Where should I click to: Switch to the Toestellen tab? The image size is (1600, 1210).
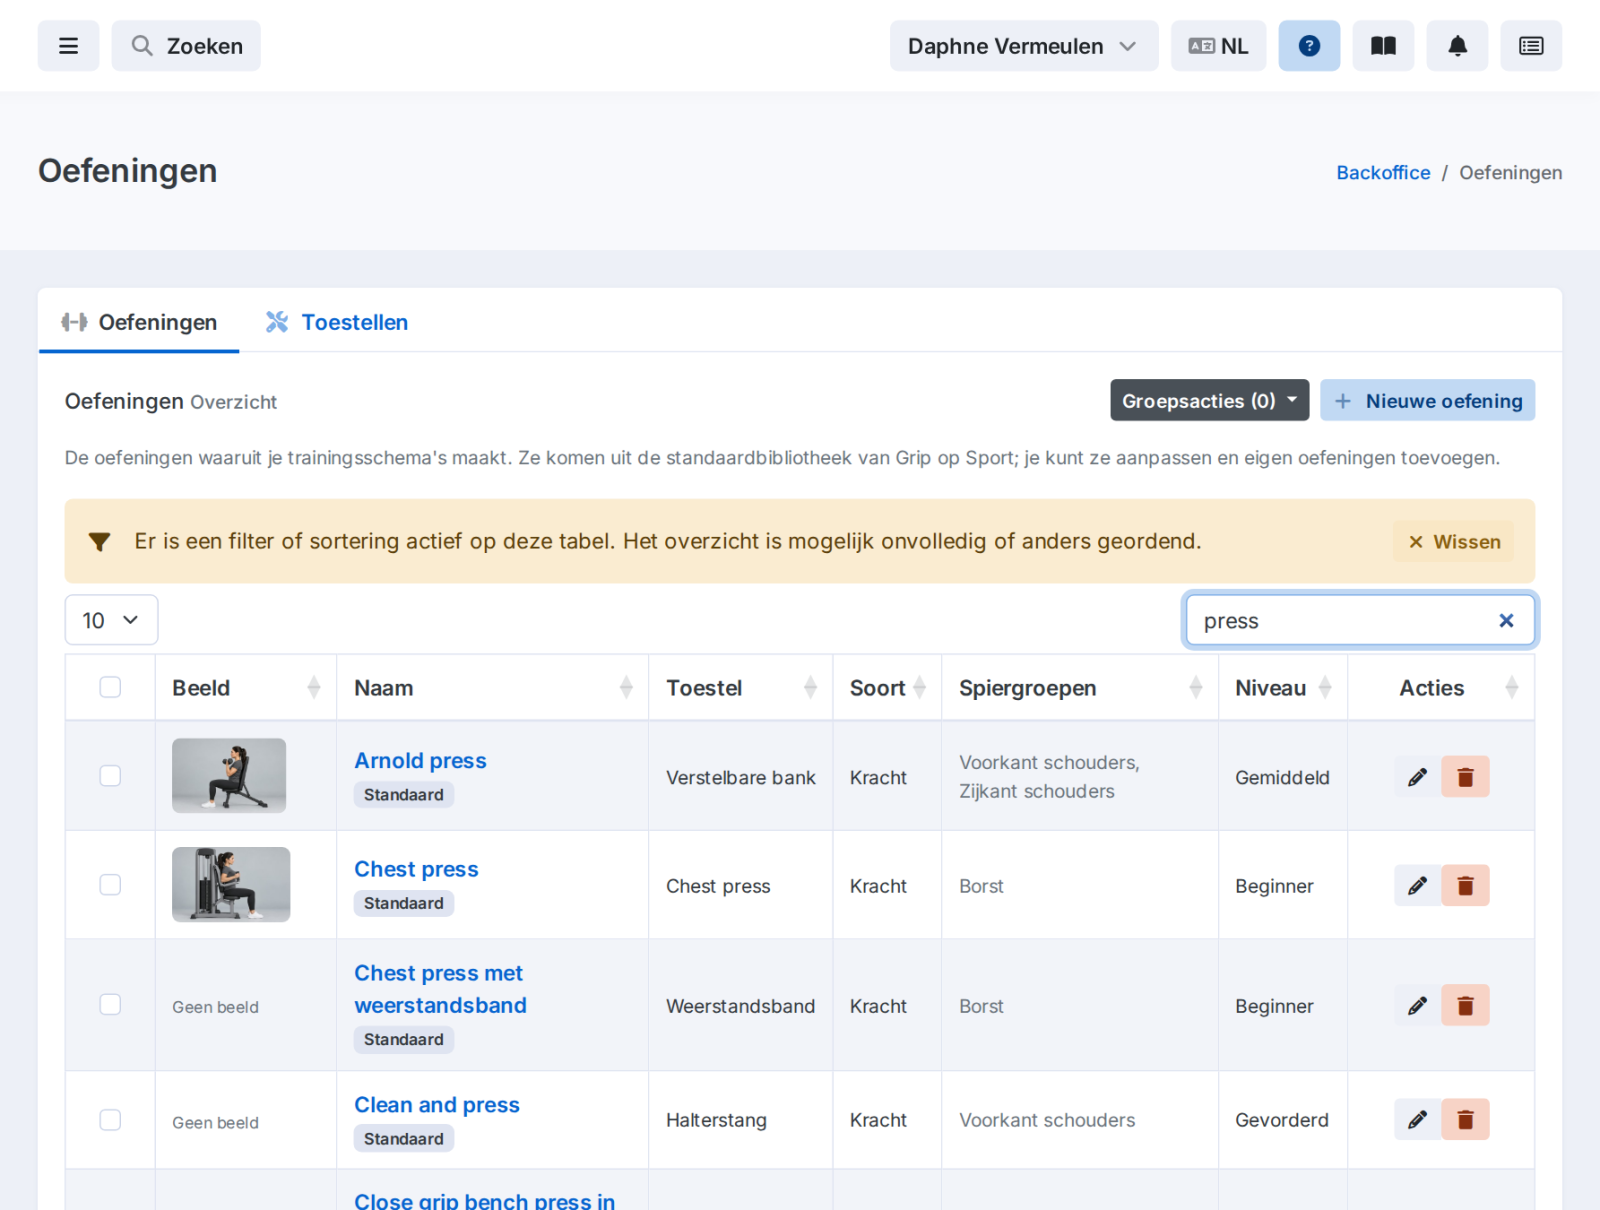[337, 322]
